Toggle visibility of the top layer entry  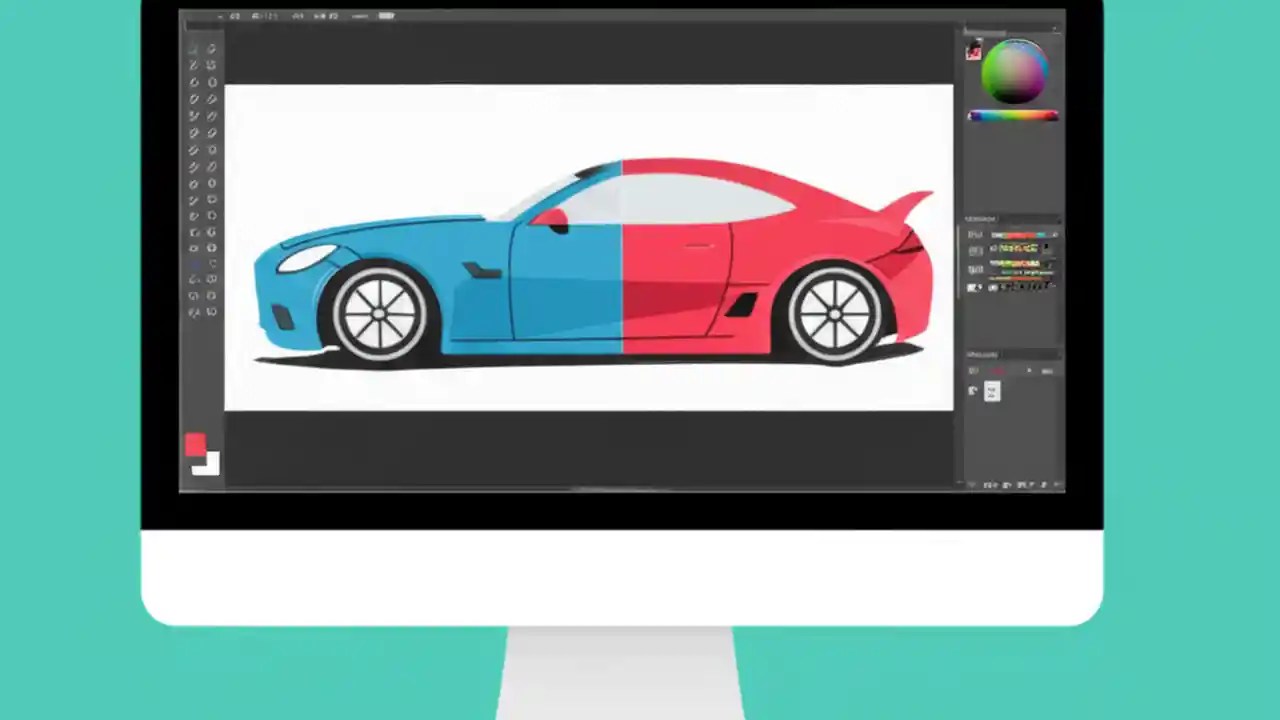coord(975,234)
